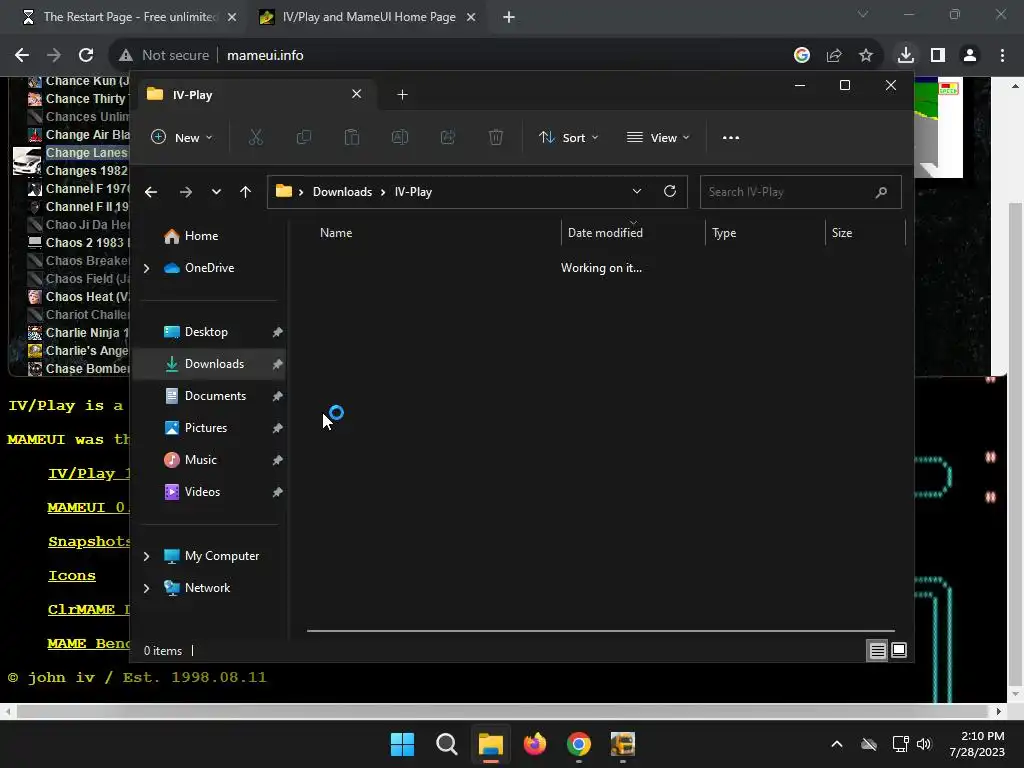Open Chrome three-dot menu

[1002, 56]
